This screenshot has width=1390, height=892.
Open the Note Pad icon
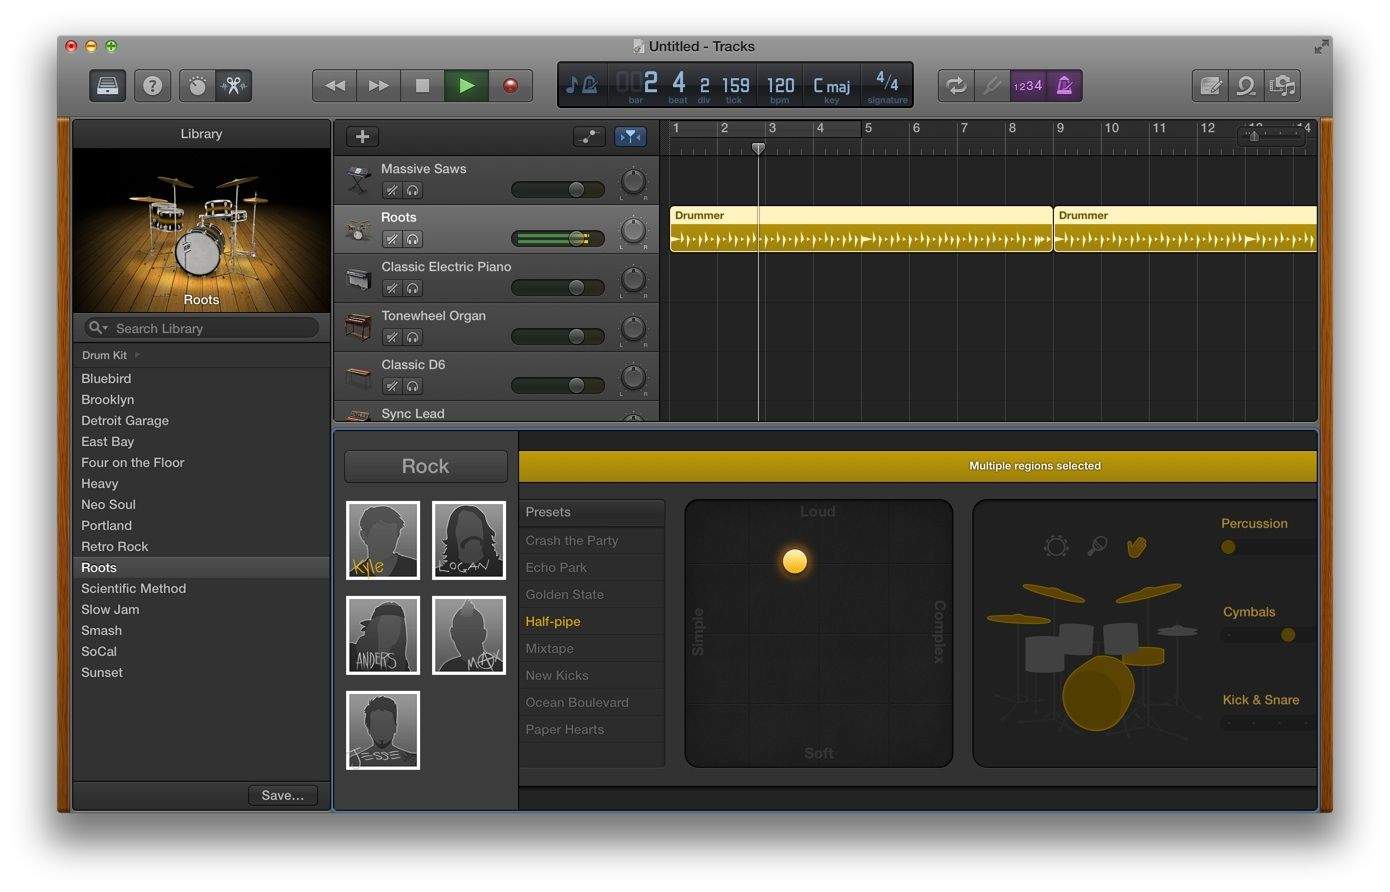(1210, 86)
